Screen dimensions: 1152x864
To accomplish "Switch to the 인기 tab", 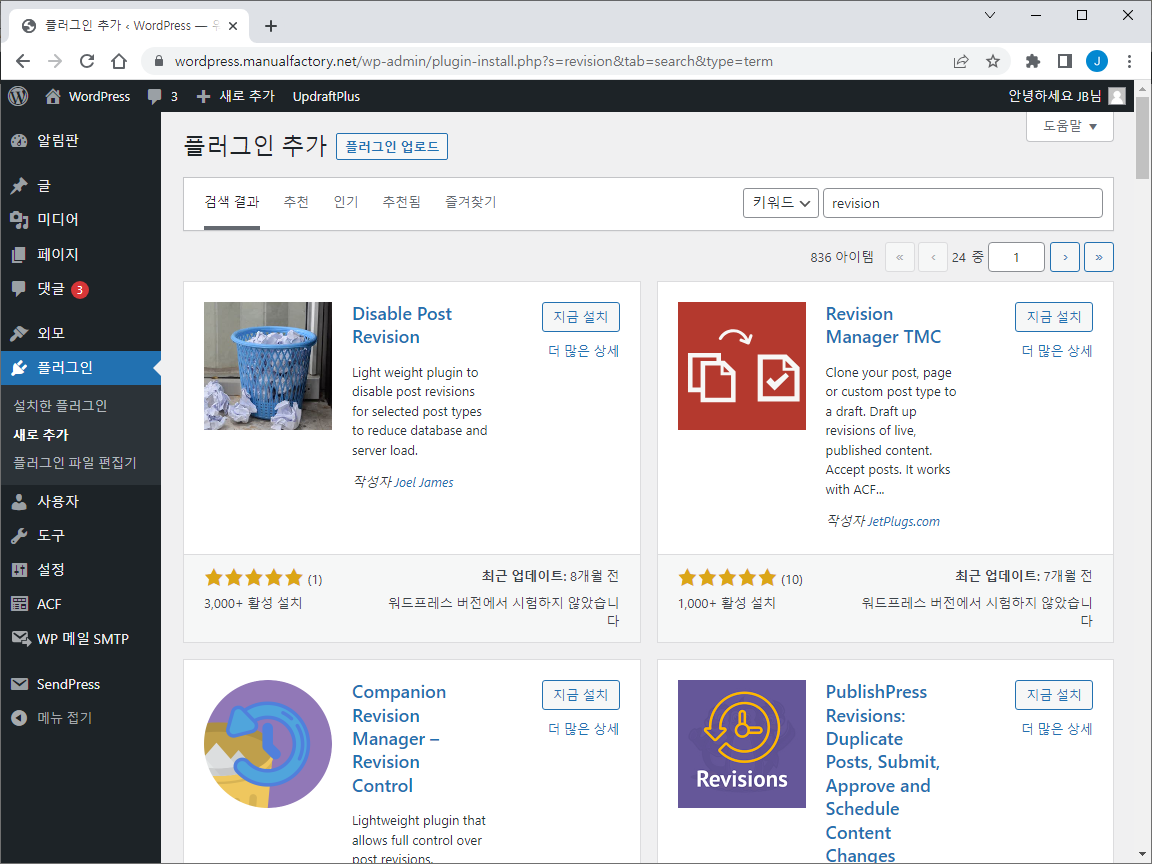I will click(346, 202).
